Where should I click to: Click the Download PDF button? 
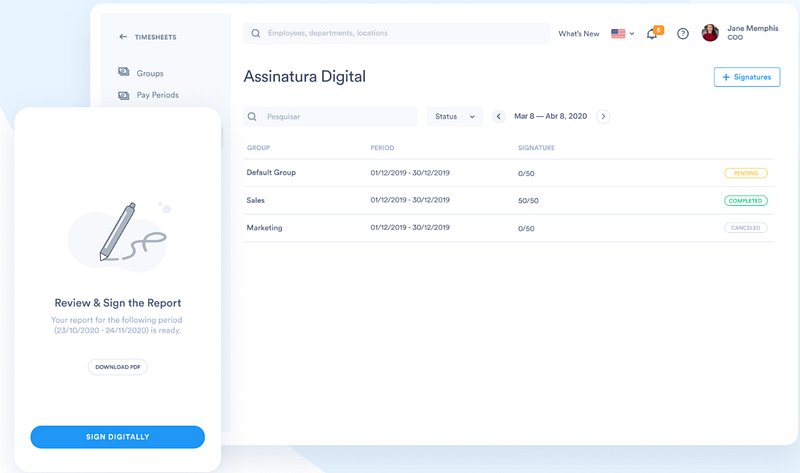pos(117,367)
